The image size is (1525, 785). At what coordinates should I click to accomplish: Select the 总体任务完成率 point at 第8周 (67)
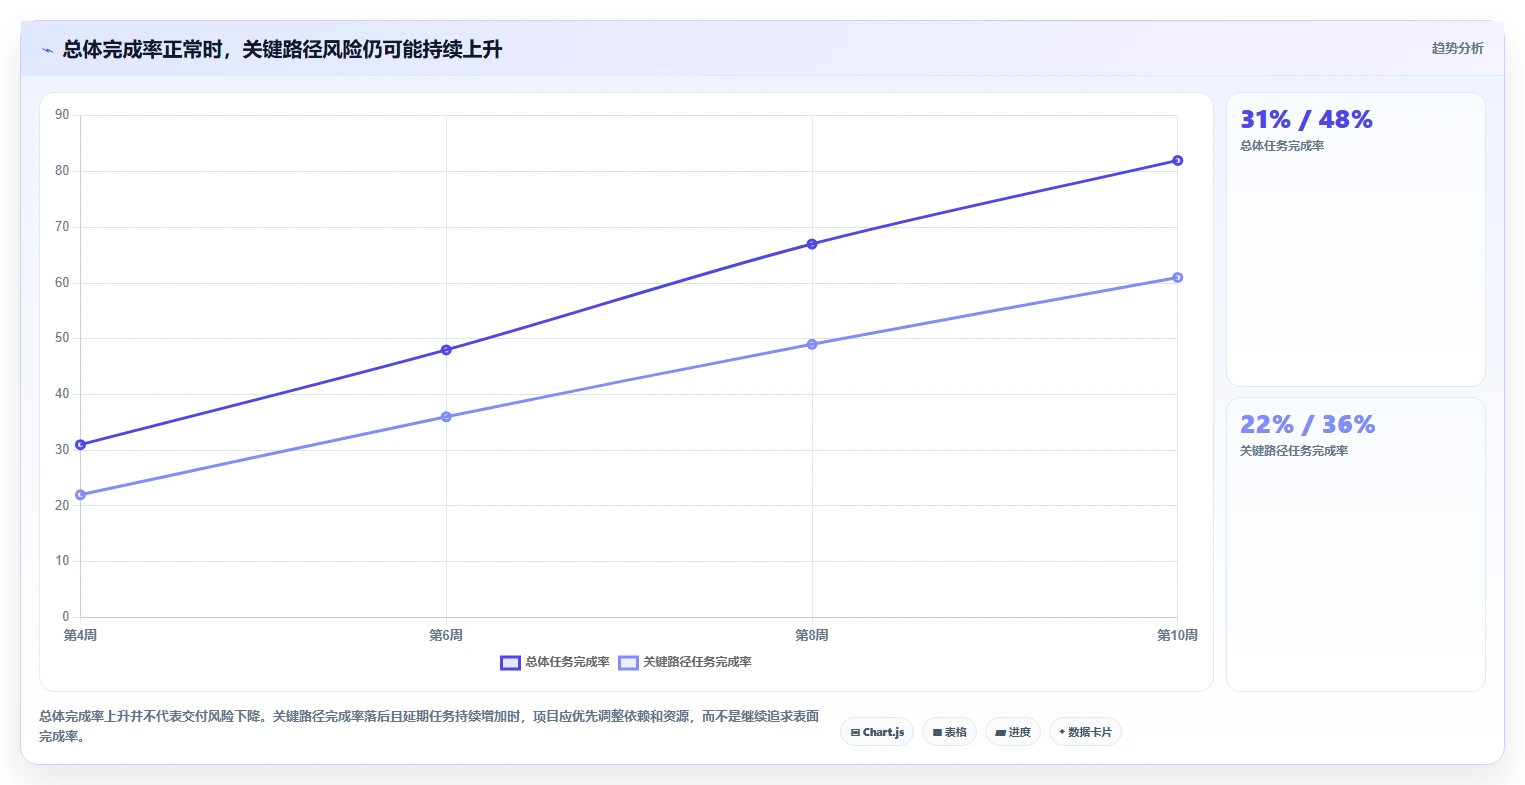[x=812, y=244]
